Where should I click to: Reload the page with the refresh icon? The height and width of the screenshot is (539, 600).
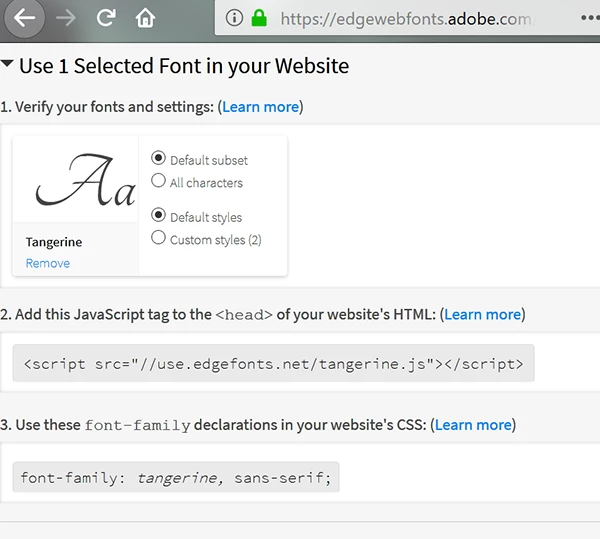106,18
